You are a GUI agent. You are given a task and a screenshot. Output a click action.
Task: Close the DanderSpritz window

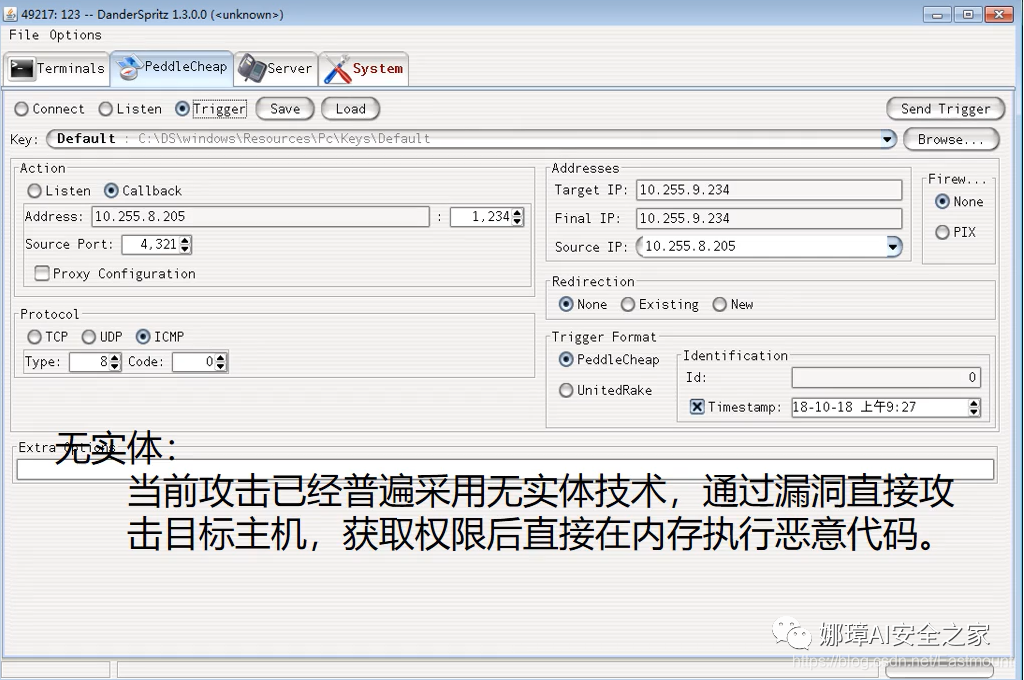coord(999,14)
